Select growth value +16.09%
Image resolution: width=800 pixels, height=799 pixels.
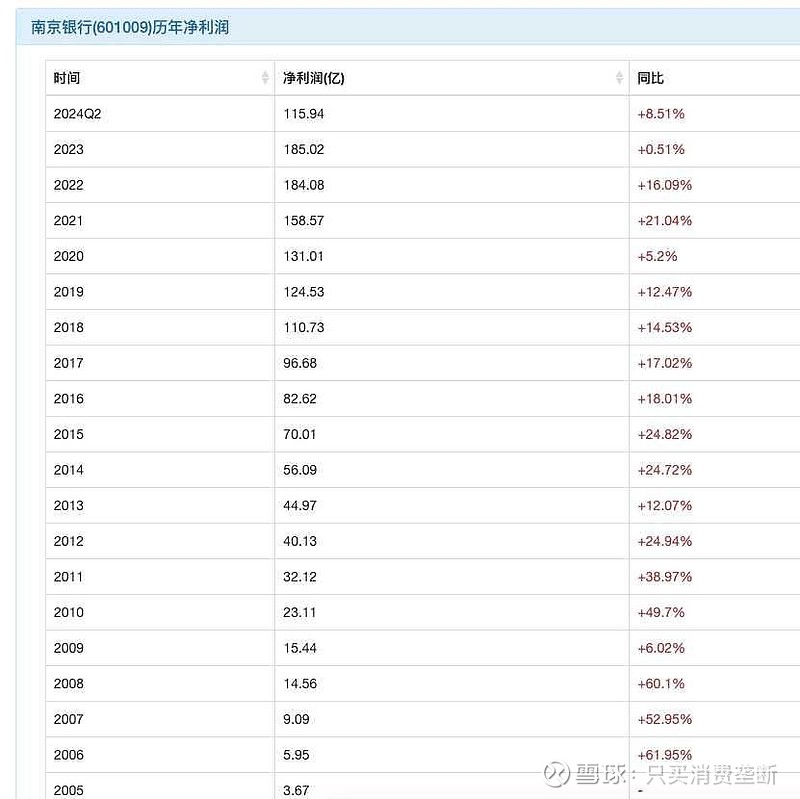[664, 185]
